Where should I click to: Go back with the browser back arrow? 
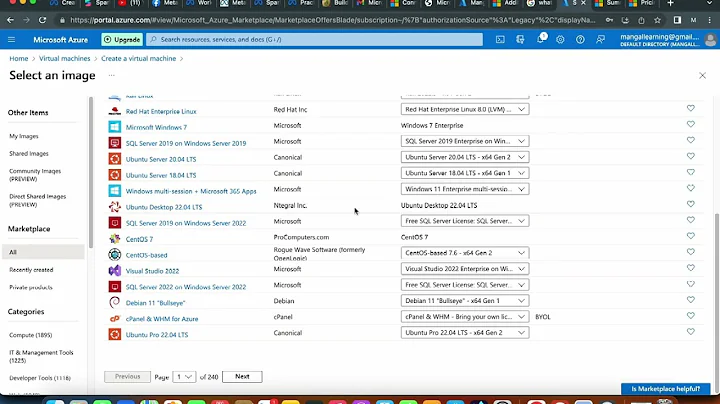10,20
